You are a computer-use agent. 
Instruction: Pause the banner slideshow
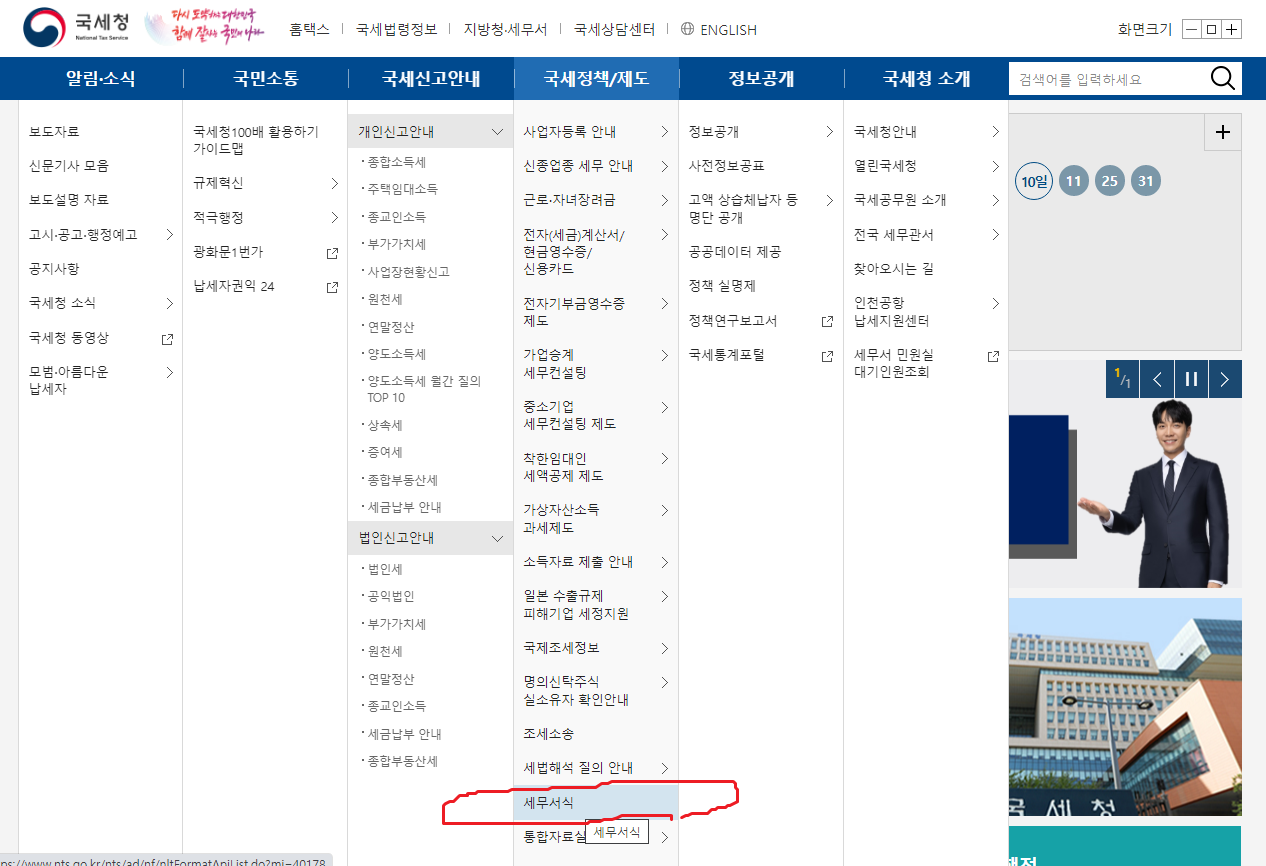point(1192,378)
